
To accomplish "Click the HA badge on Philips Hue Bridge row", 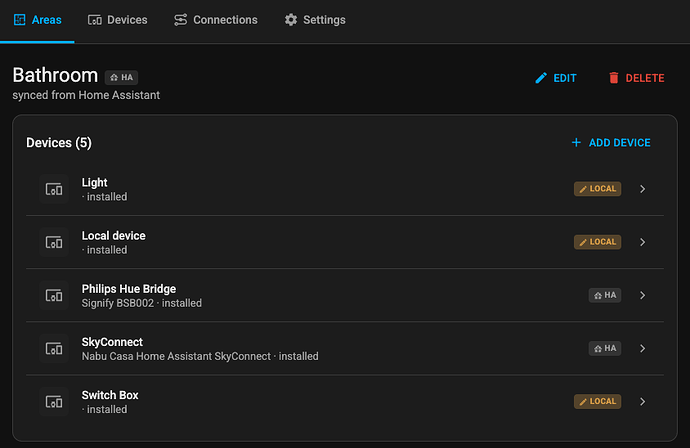I will point(605,295).
